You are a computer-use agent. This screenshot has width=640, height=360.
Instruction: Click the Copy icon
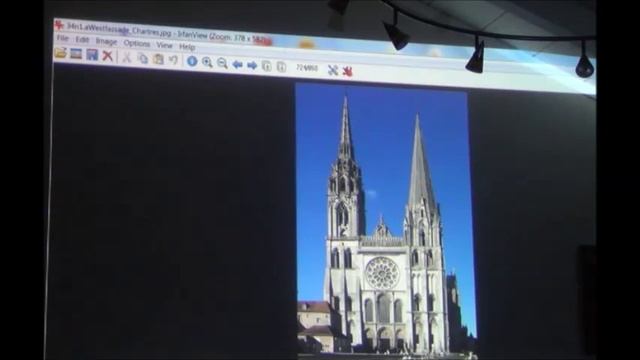pyautogui.click(x=143, y=58)
